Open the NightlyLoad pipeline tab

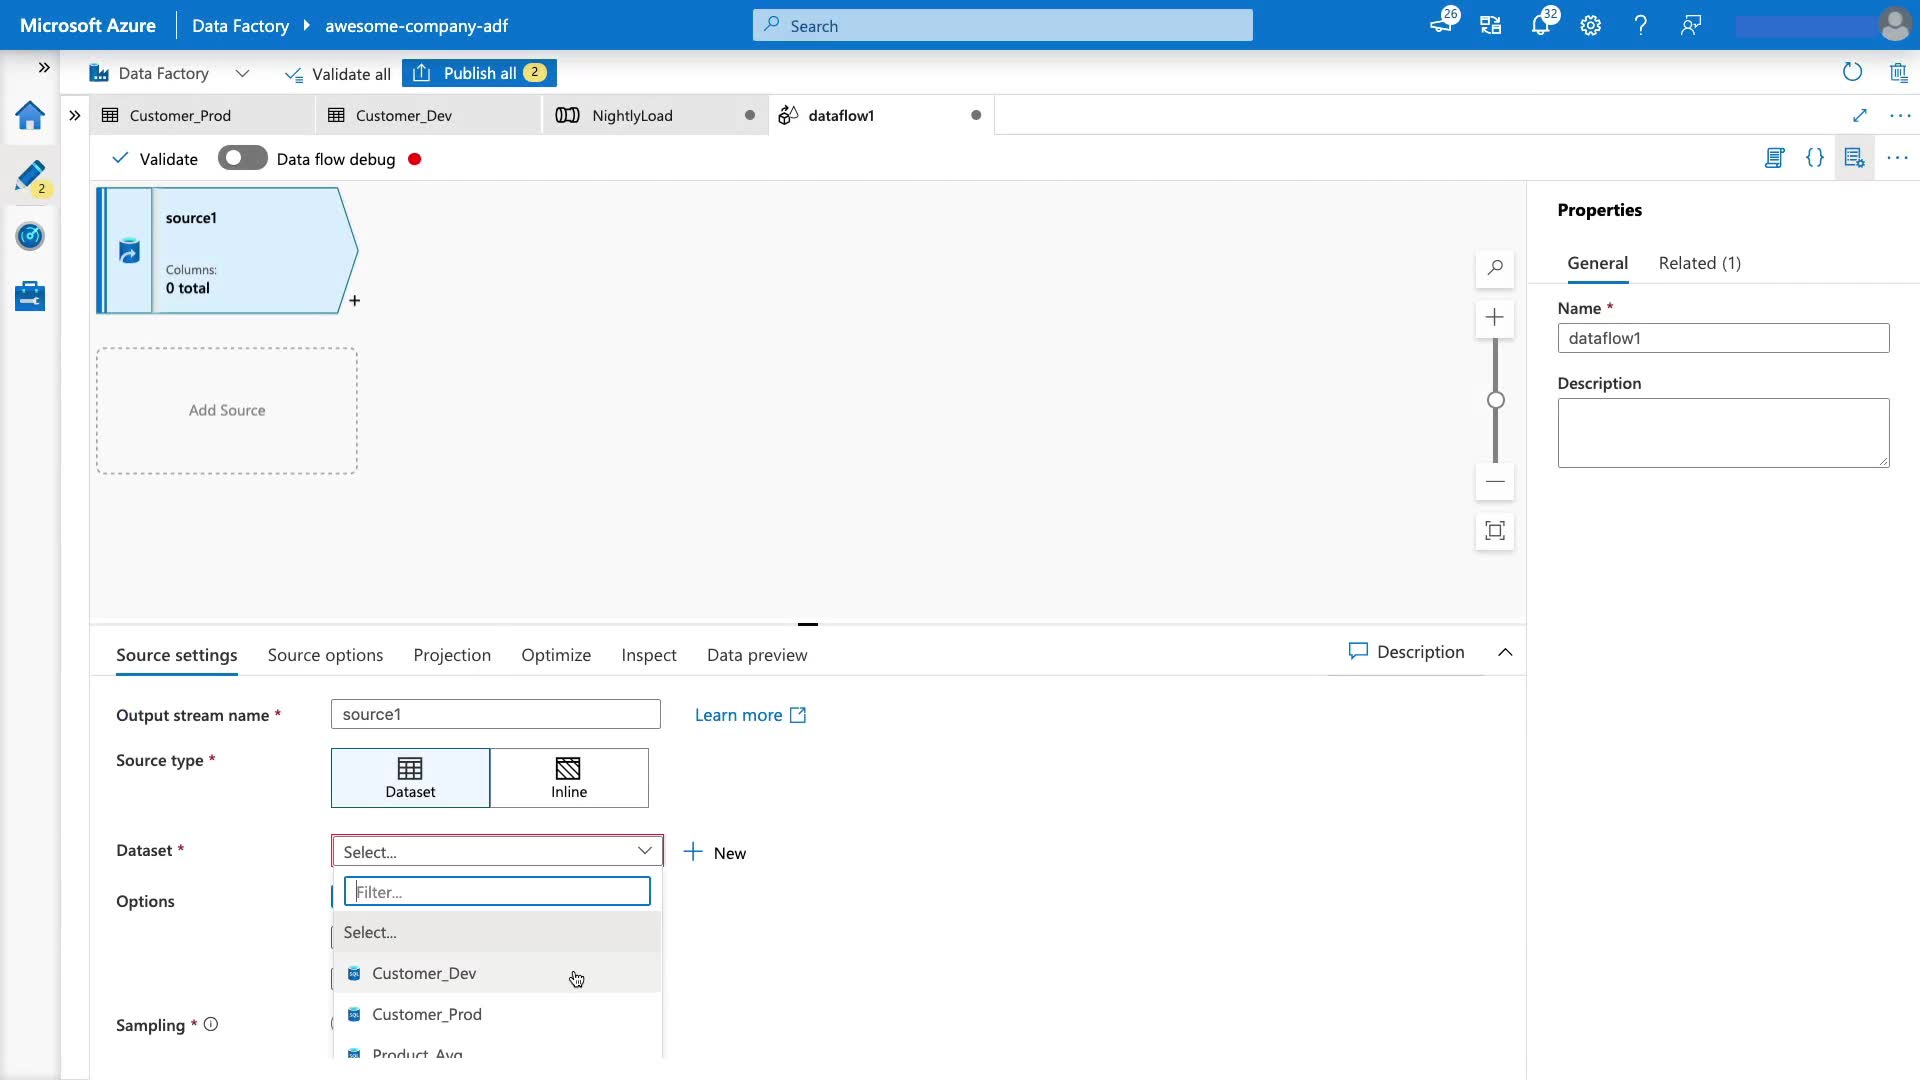632,115
